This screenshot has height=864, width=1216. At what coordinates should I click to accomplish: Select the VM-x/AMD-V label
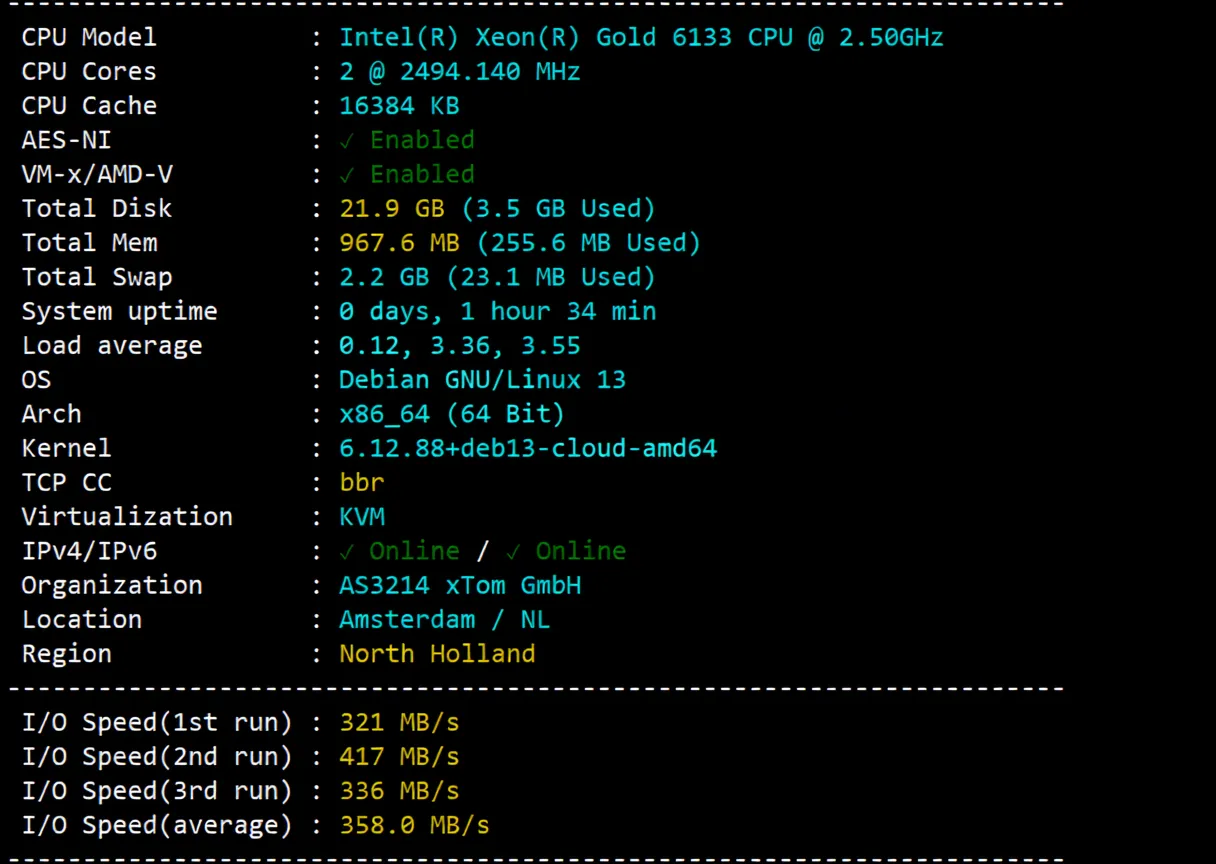[x=97, y=175]
